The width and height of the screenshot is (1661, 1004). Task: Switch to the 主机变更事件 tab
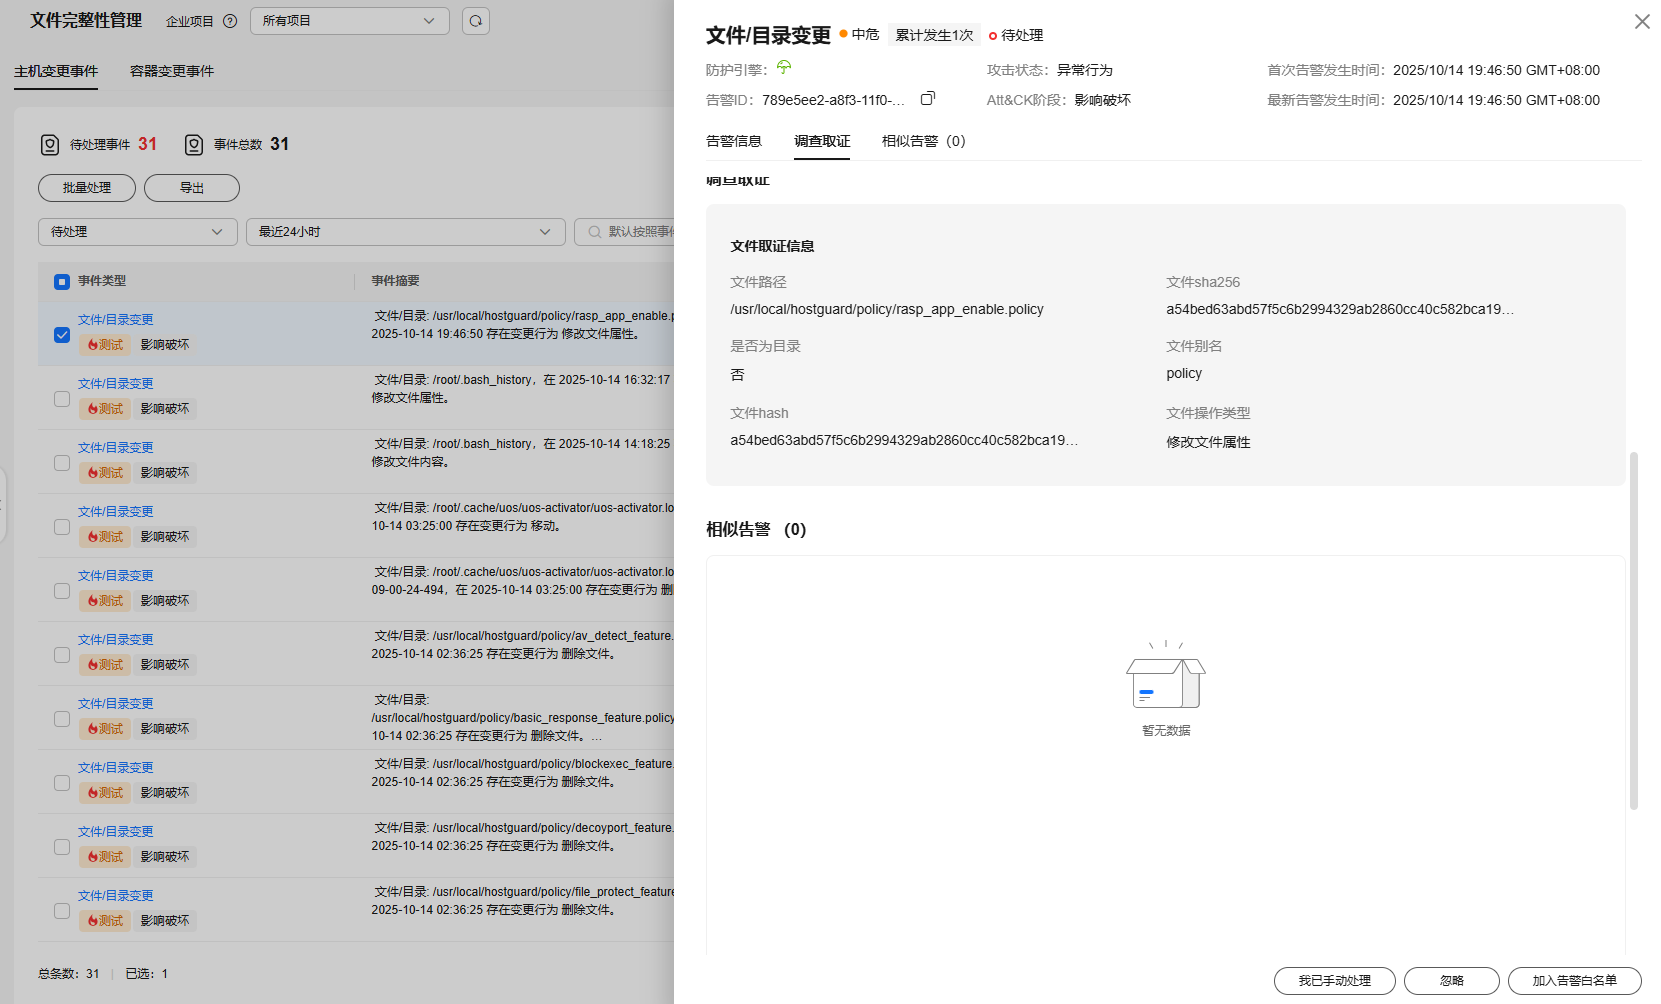pos(56,71)
